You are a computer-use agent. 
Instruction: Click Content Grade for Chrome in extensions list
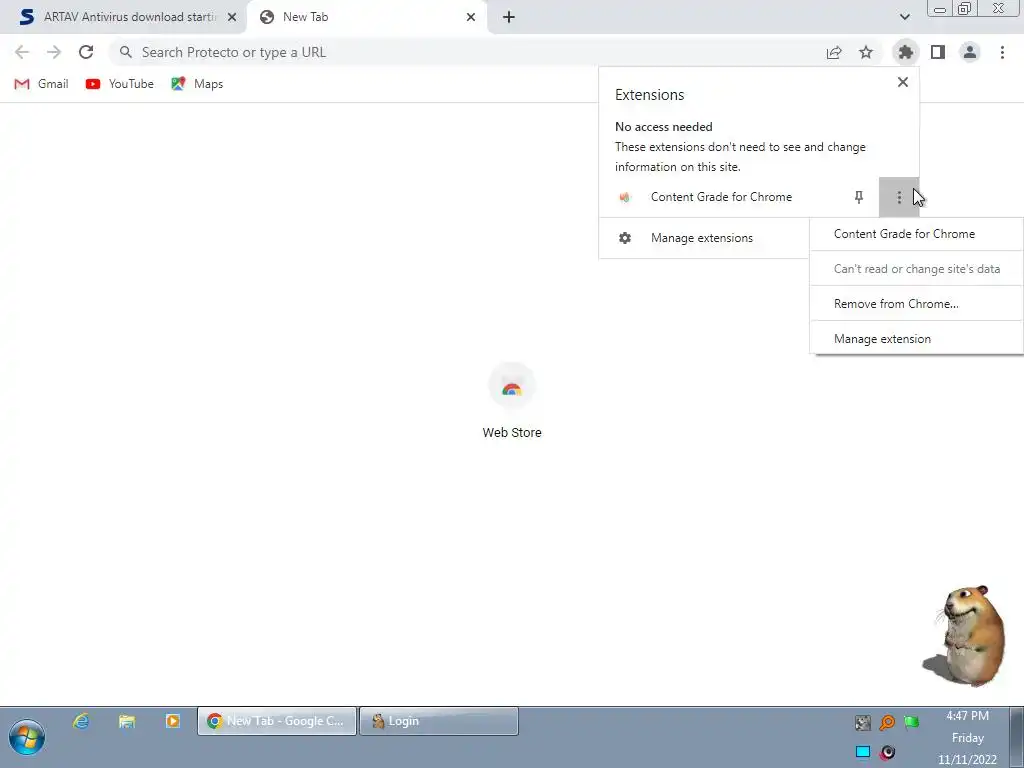pos(721,197)
